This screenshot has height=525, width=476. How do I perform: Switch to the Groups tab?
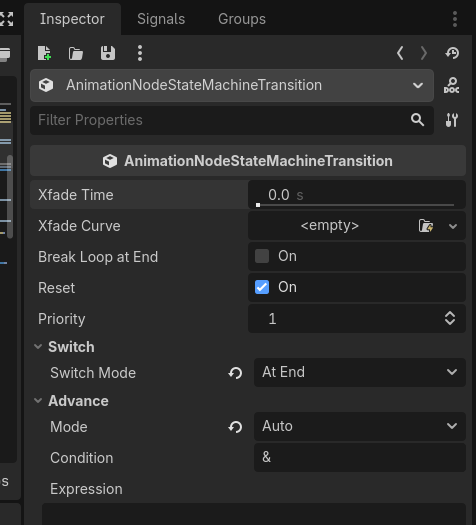pyautogui.click(x=242, y=19)
